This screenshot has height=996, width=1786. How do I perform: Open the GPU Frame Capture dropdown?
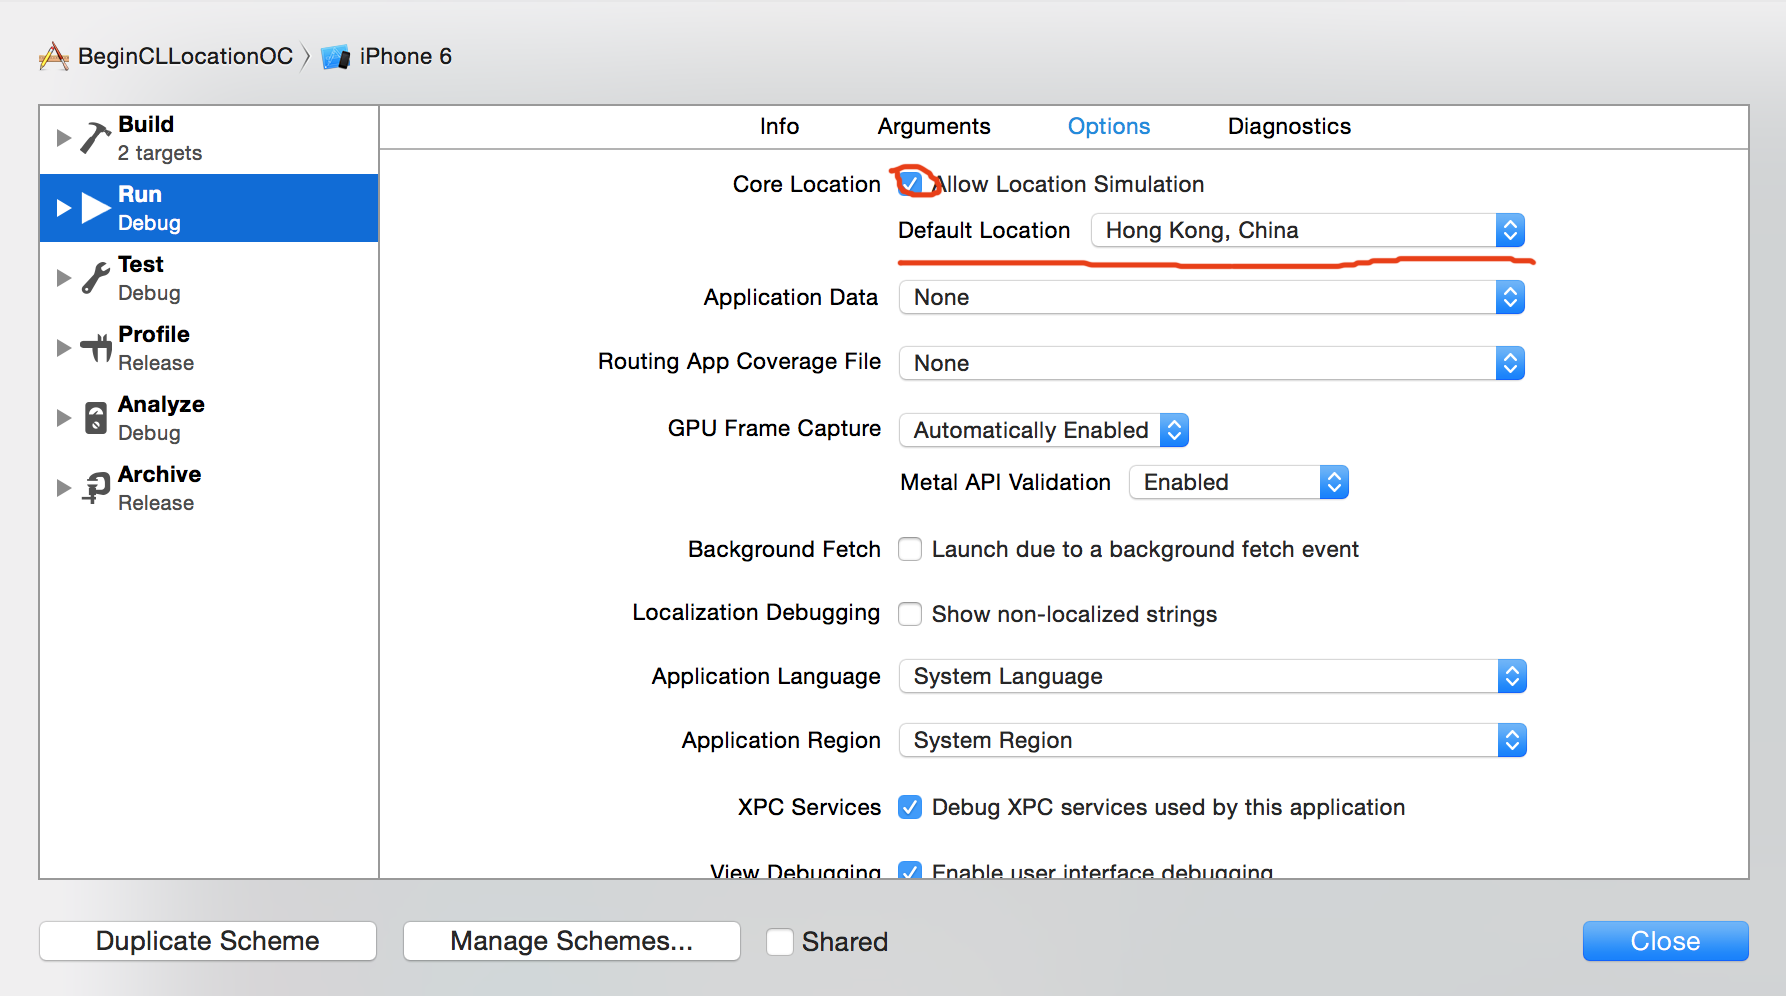click(x=1043, y=430)
